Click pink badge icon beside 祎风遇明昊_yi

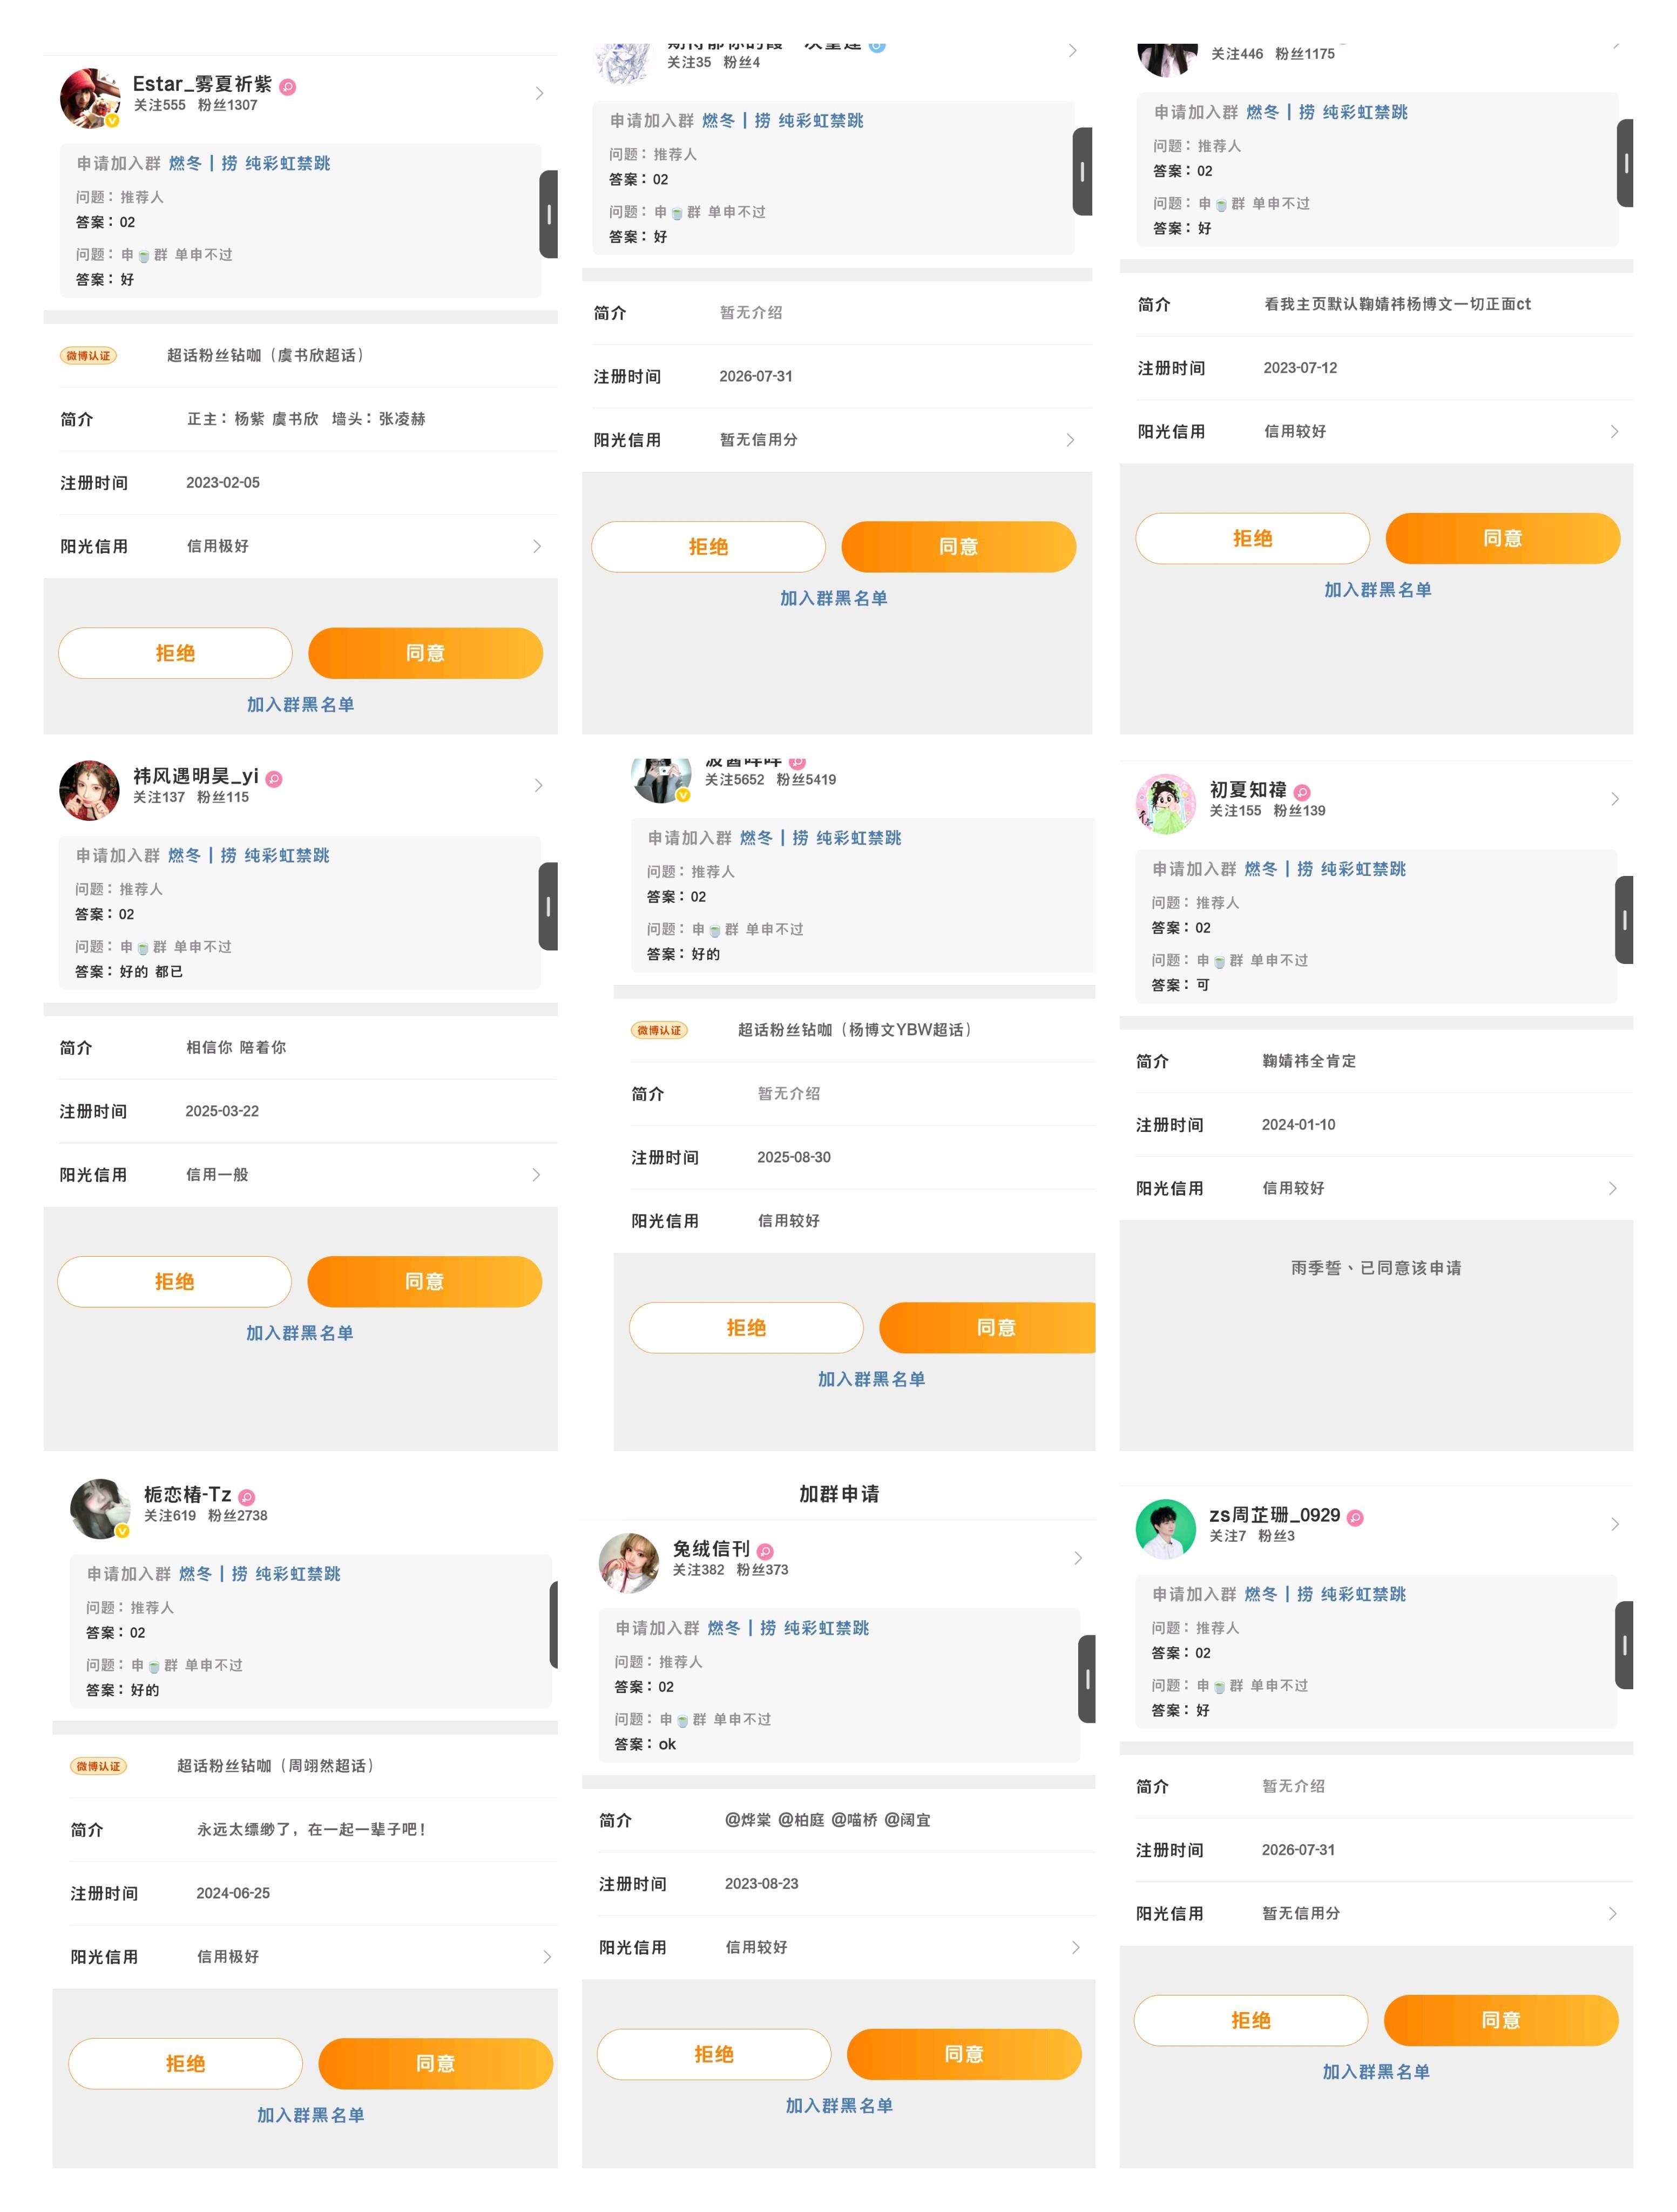274,779
